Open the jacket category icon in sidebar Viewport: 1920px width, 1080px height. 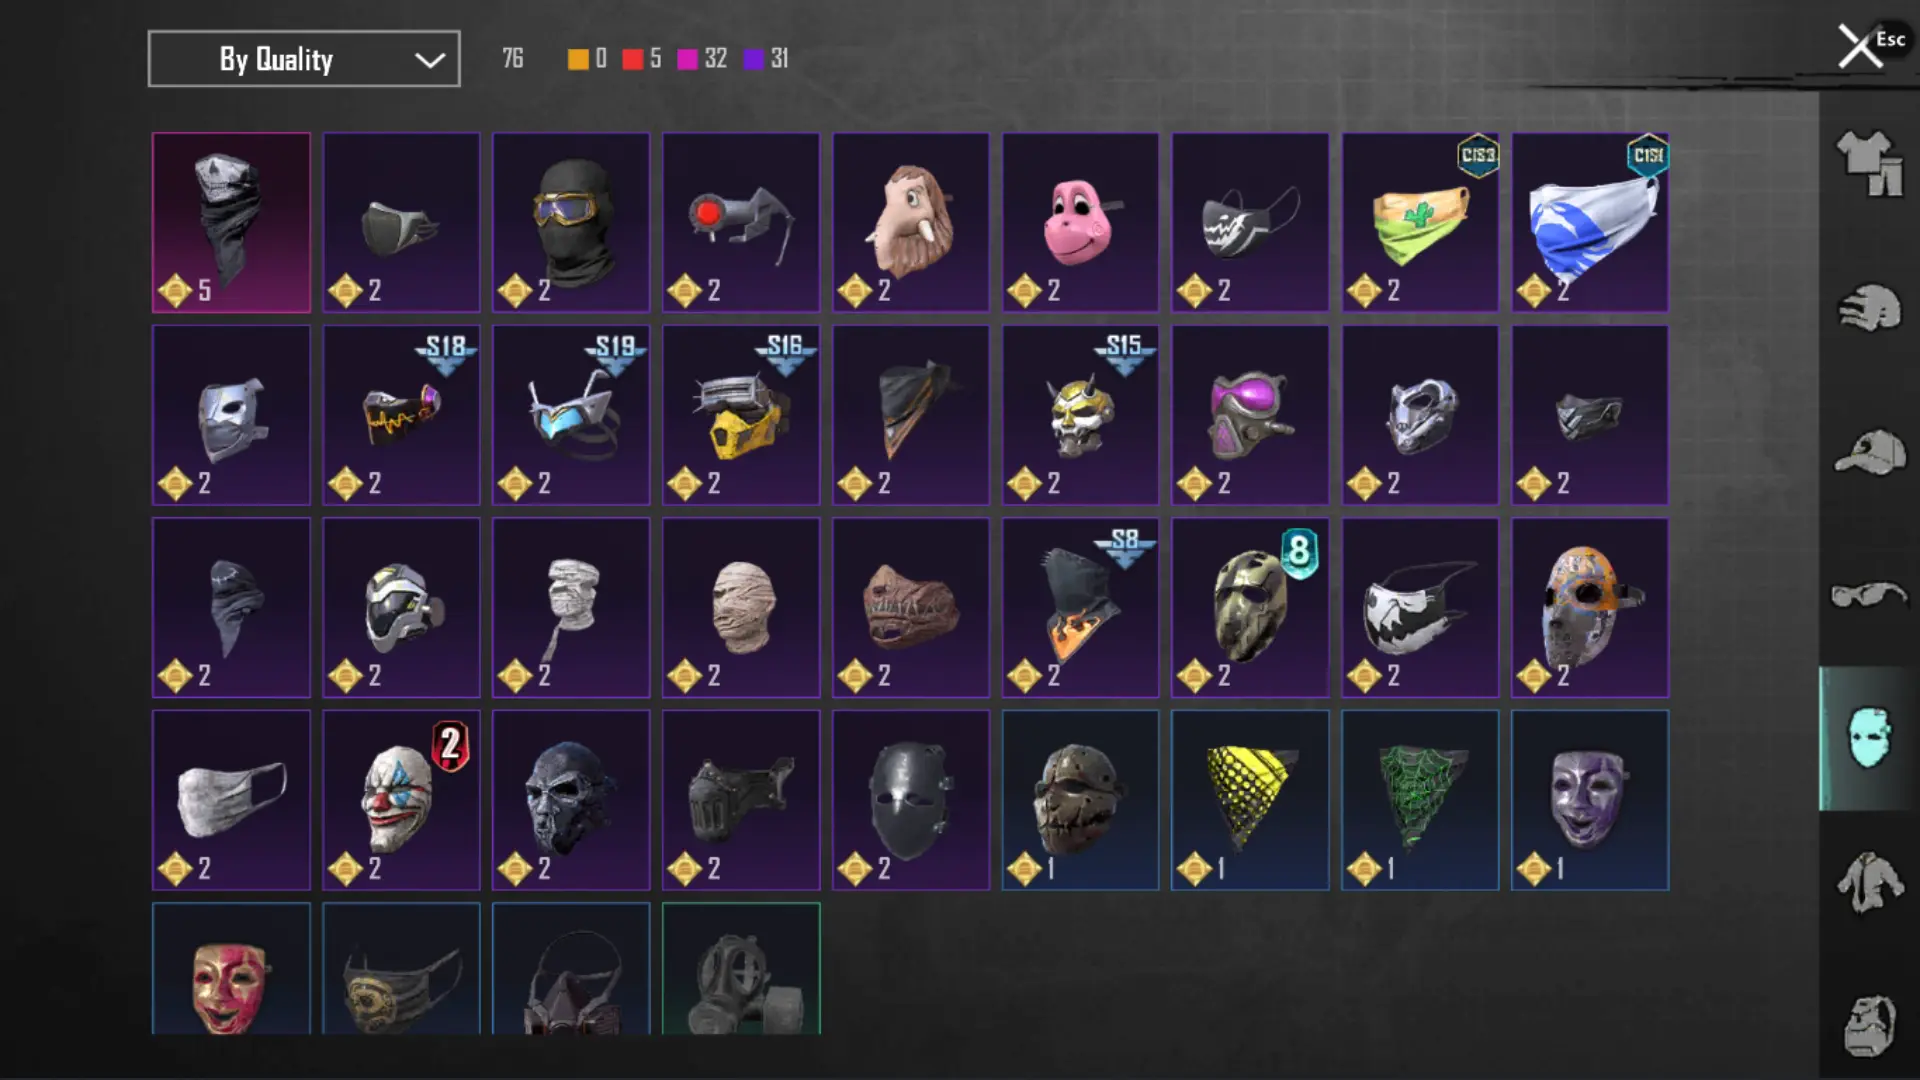click(x=1869, y=882)
